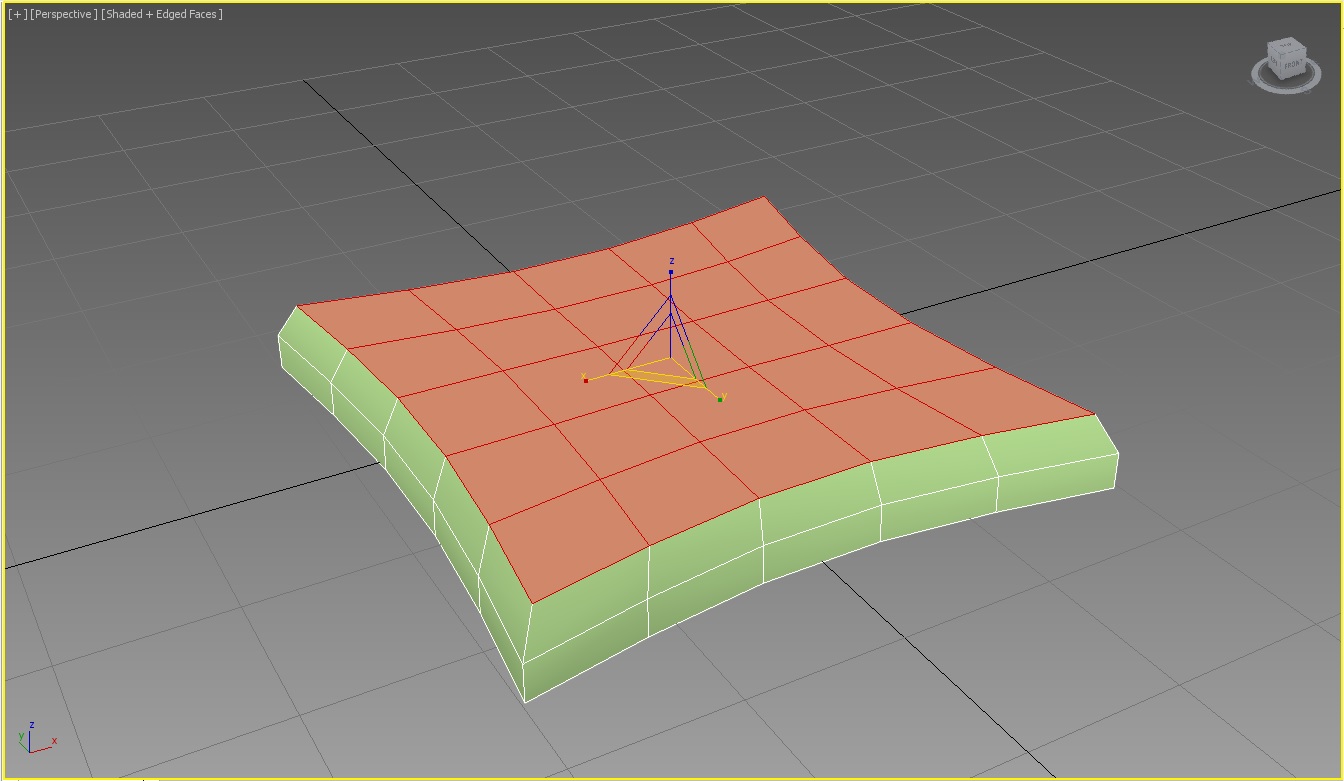
Task: Open the Shaded + Edged Faces shading menu
Action: tap(162, 14)
